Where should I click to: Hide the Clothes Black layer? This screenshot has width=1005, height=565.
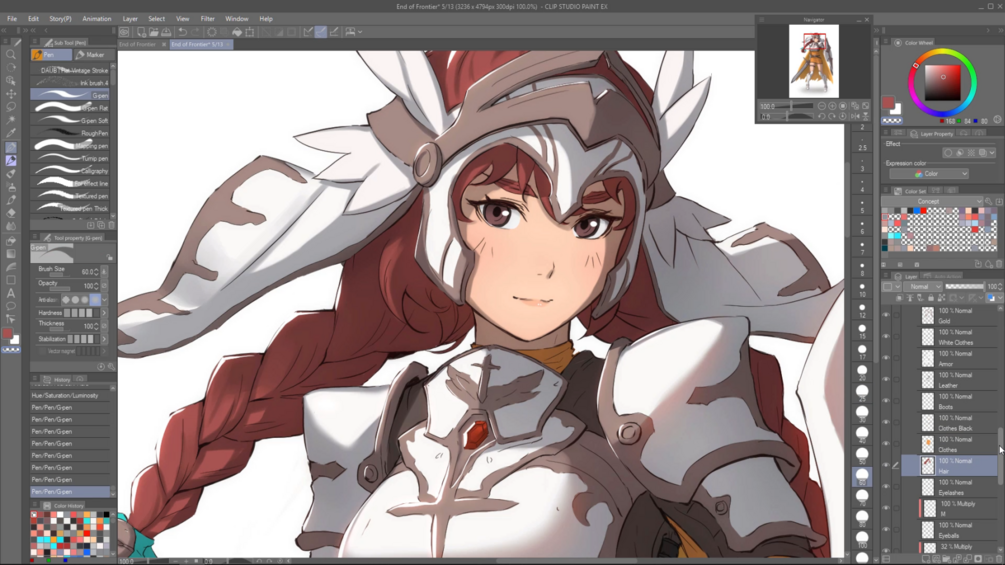[886, 422]
